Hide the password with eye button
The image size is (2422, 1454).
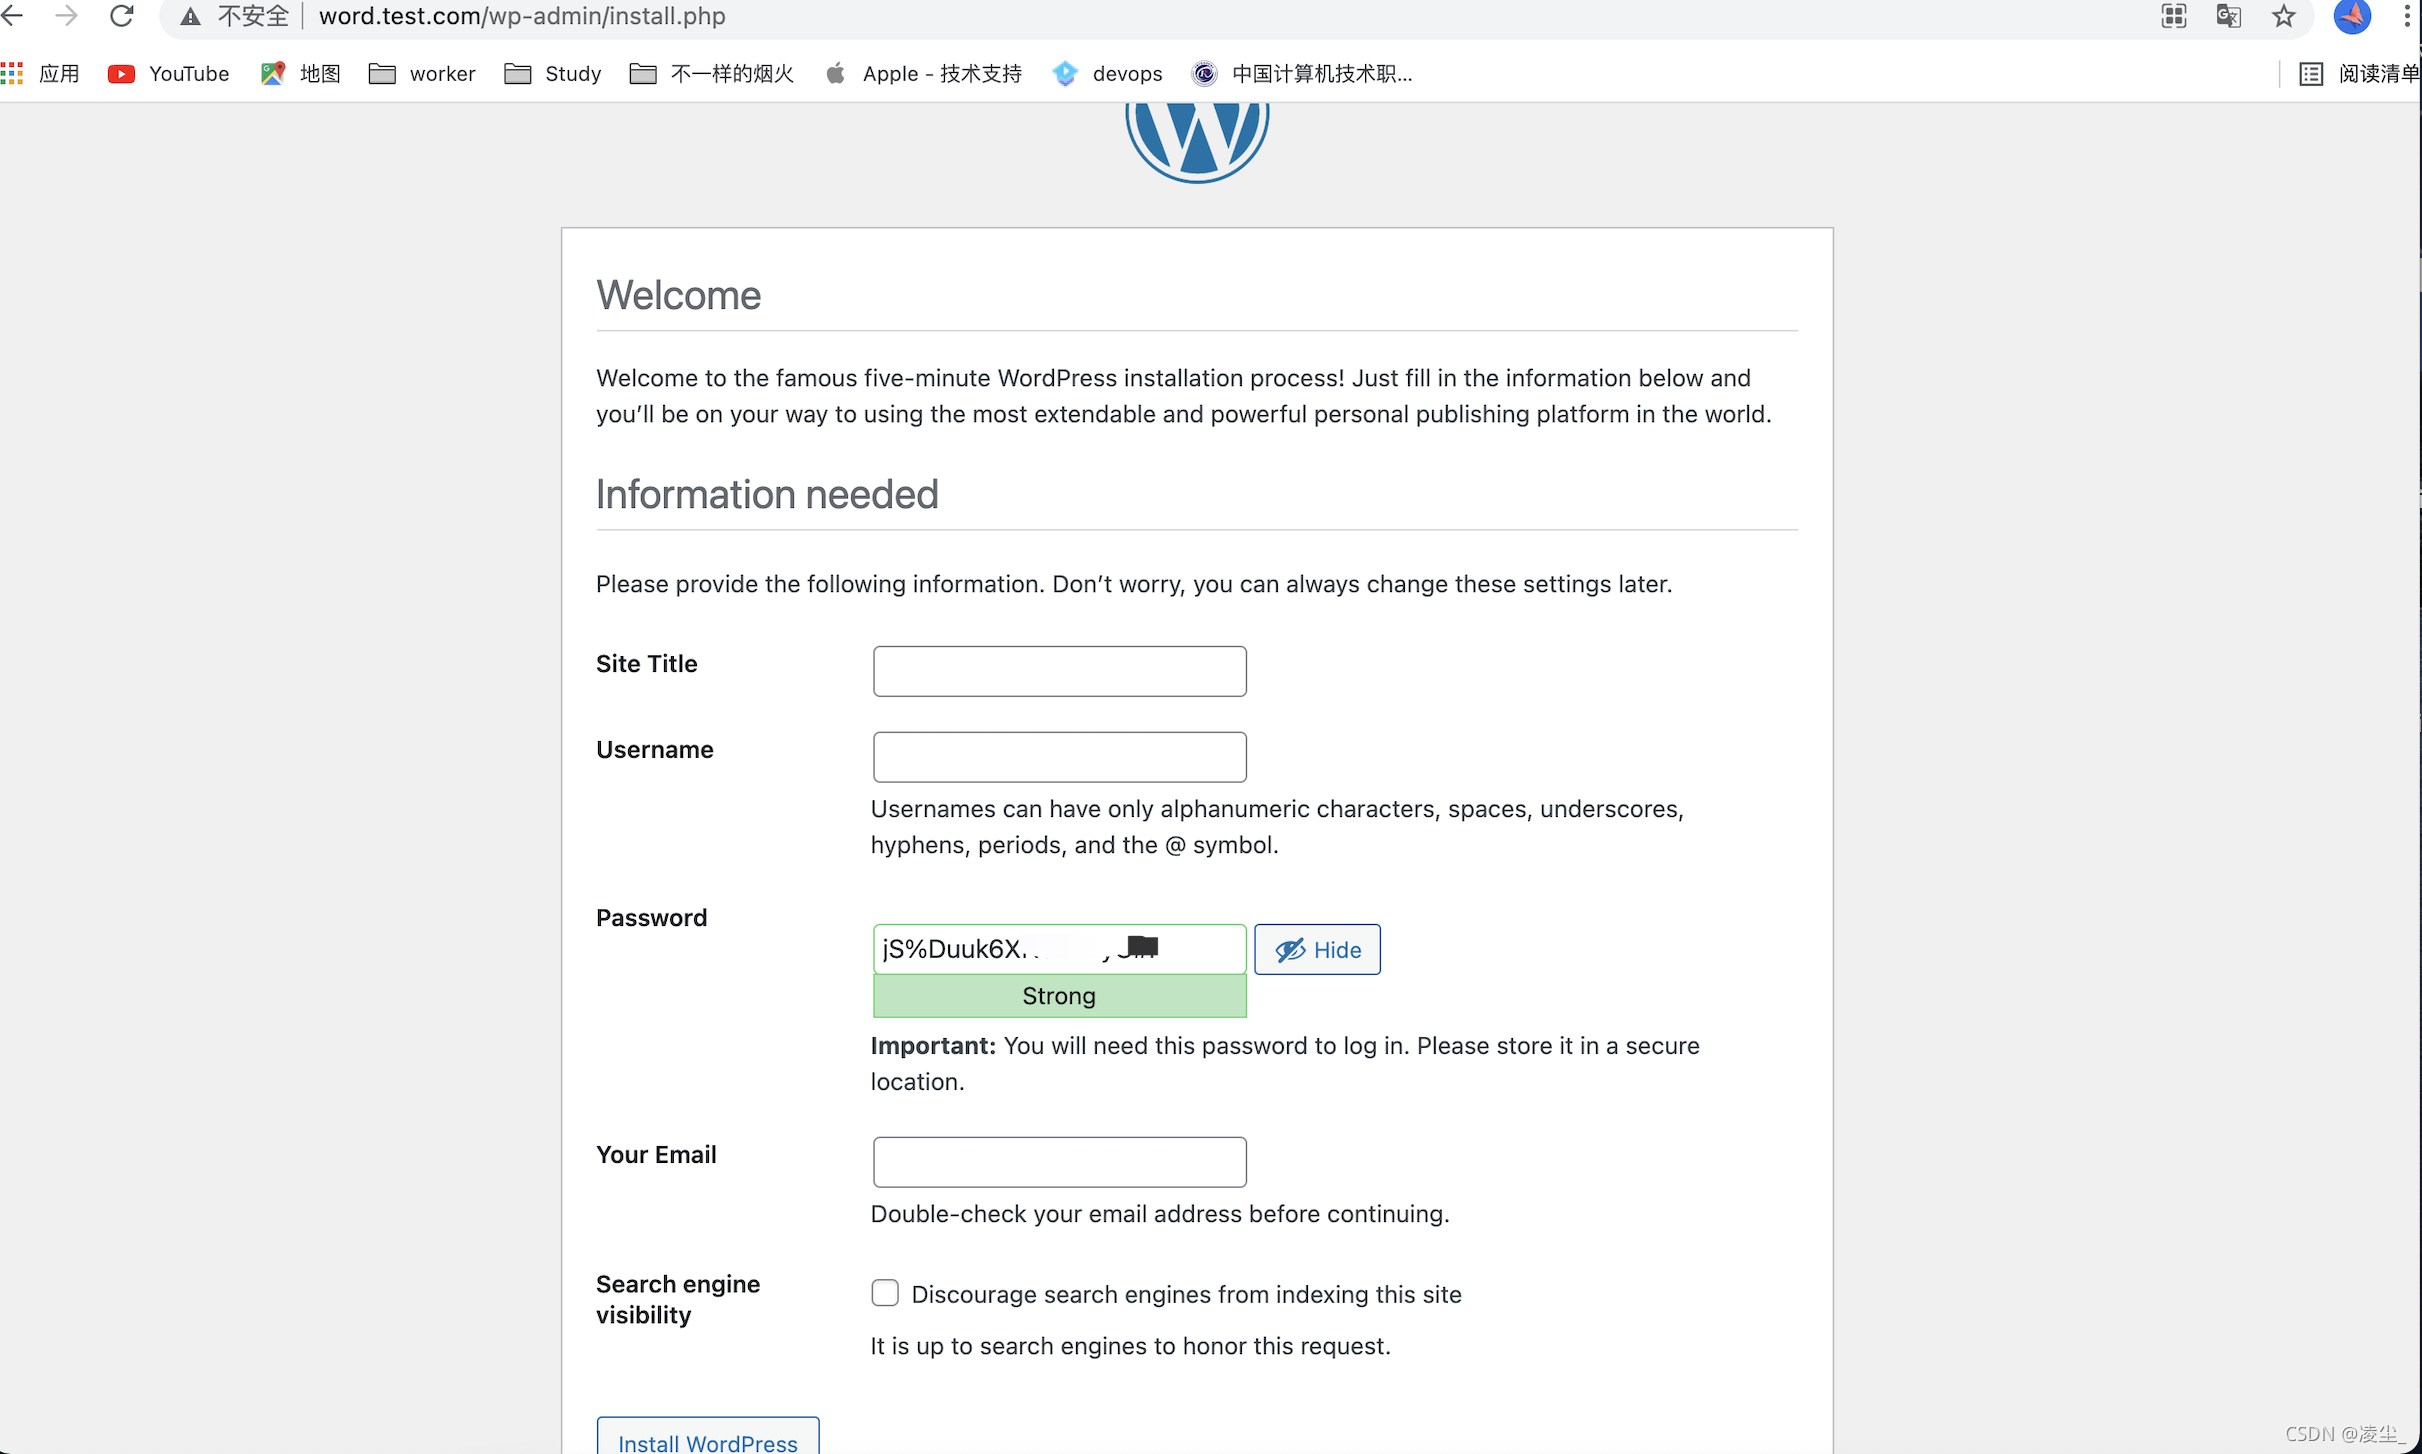[x=1316, y=949]
